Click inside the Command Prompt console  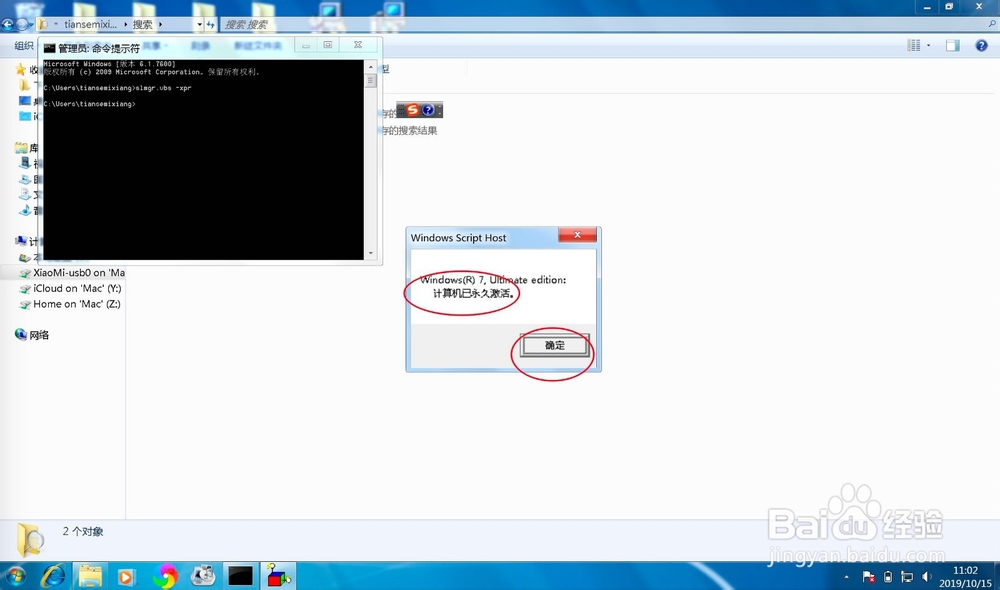(x=203, y=159)
